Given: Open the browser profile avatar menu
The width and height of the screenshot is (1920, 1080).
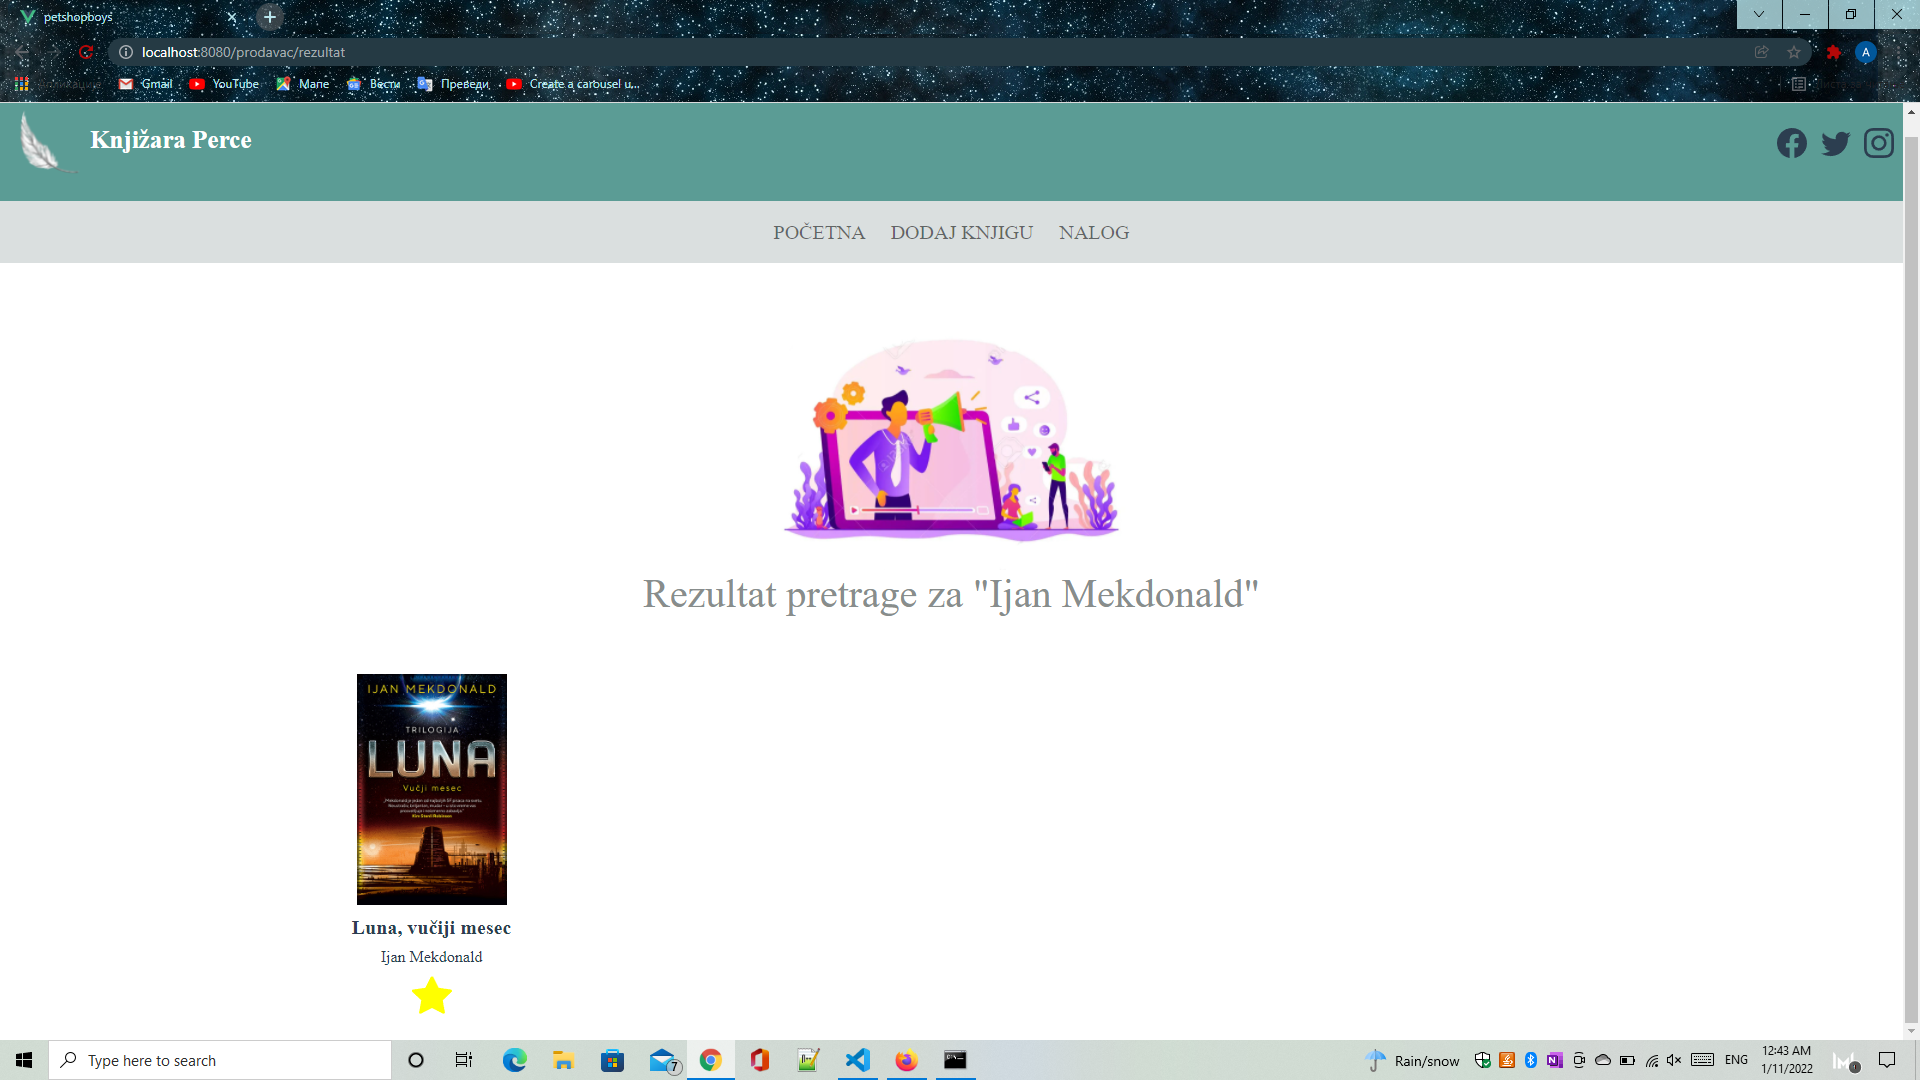Looking at the screenshot, I should pyautogui.click(x=1866, y=52).
